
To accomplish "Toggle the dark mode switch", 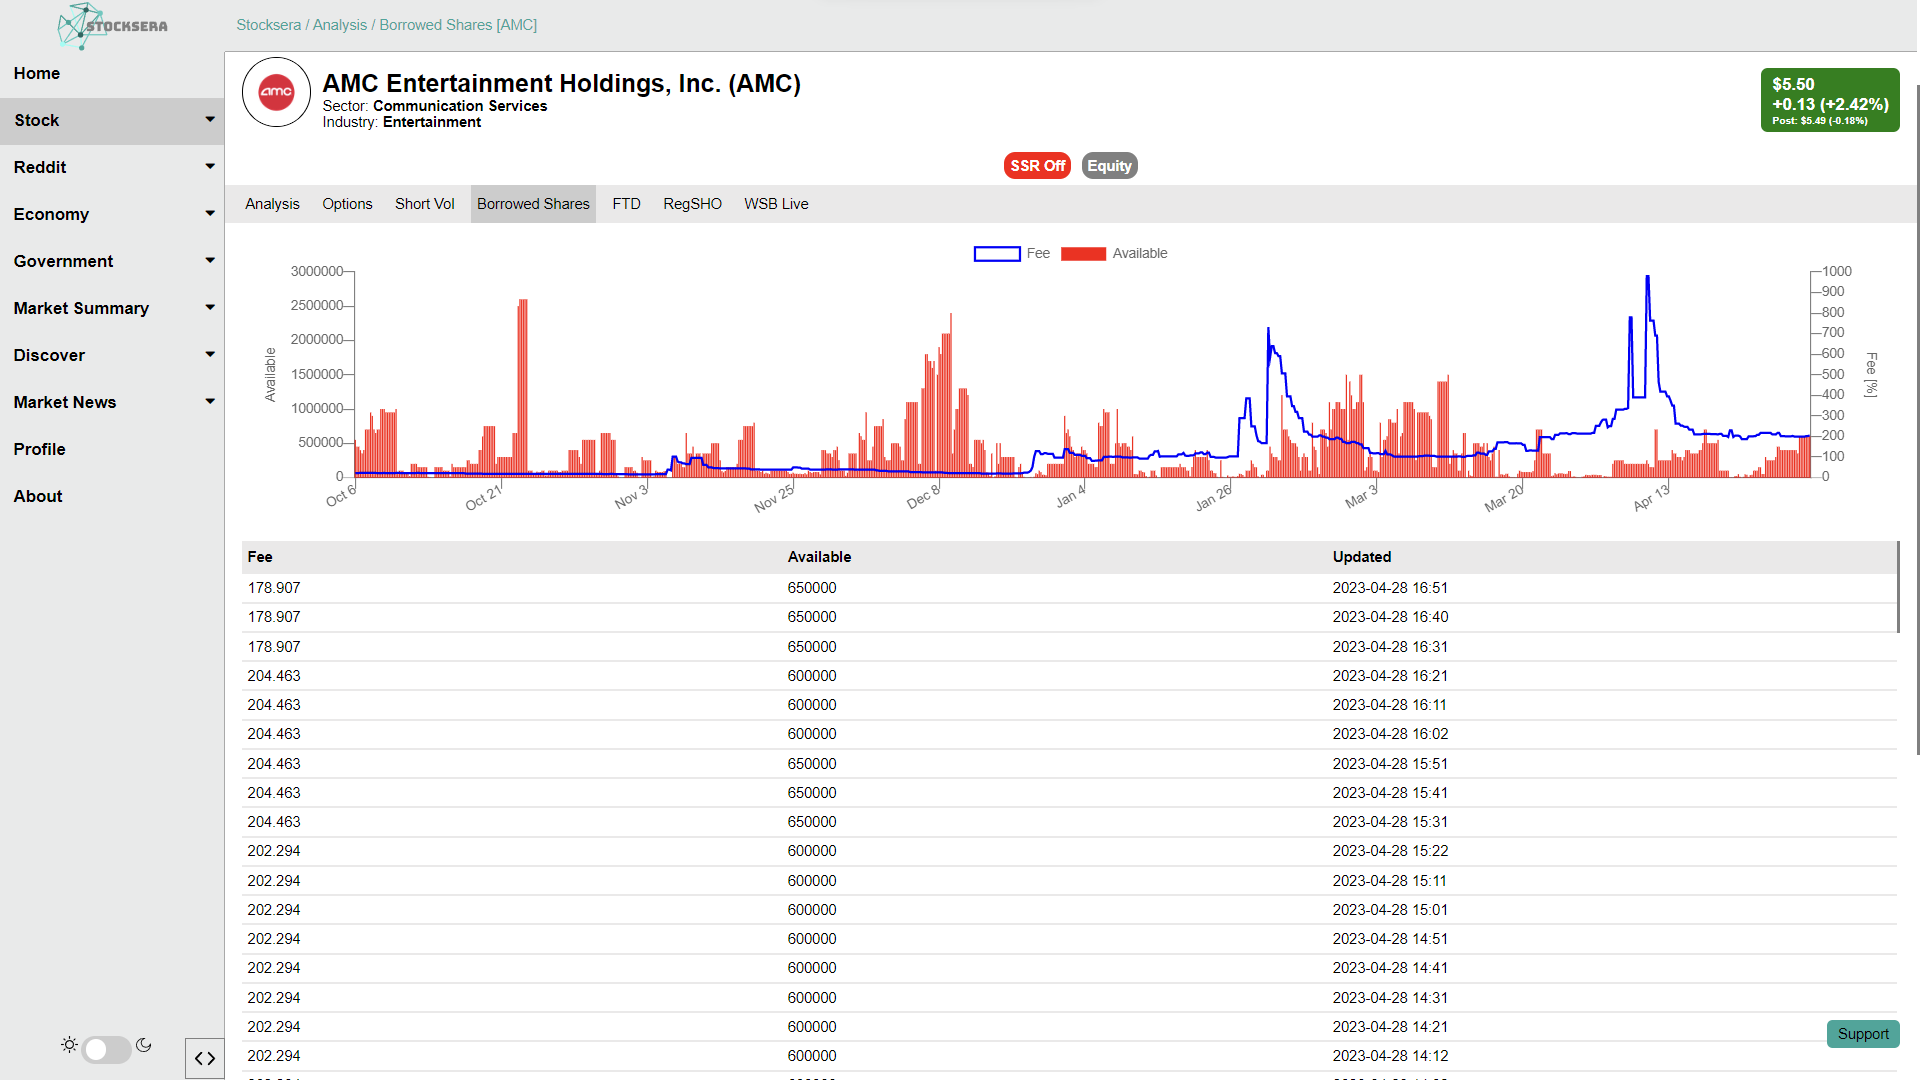I will pyautogui.click(x=106, y=1049).
